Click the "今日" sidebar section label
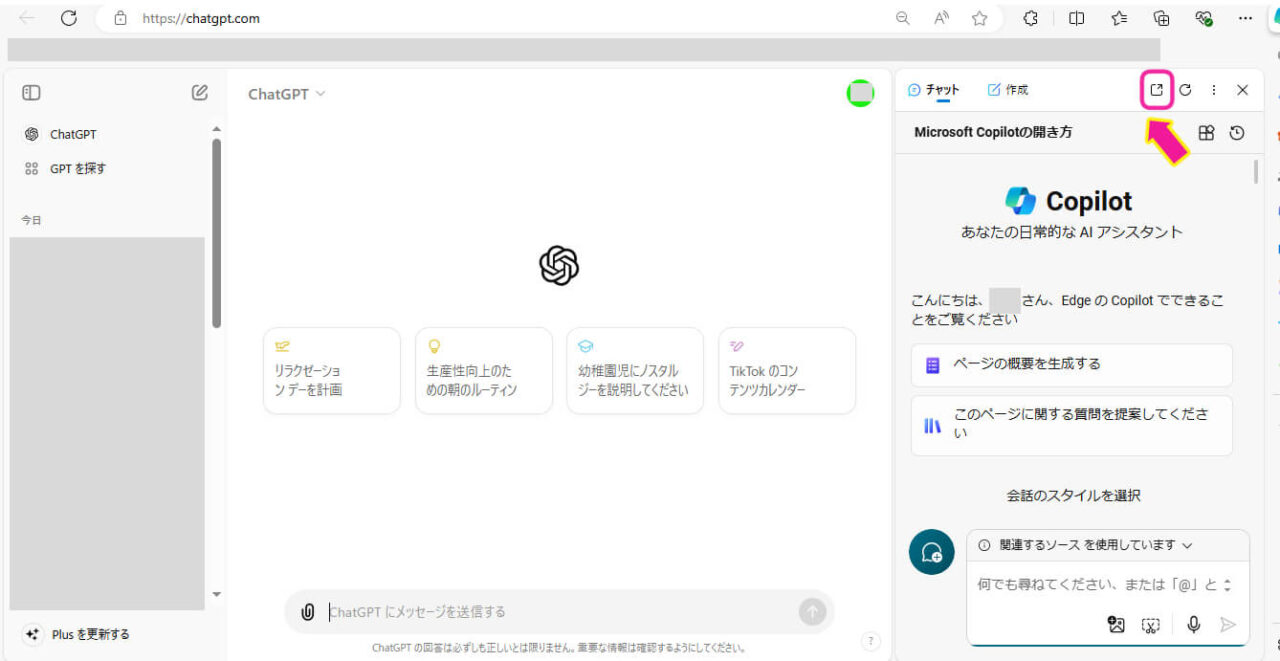The height and width of the screenshot is (661, 1280). point(32,220)
